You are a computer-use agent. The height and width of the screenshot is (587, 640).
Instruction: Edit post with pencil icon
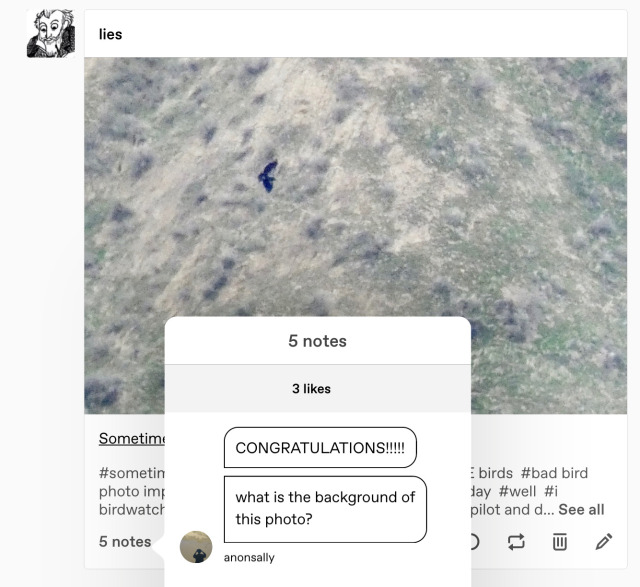(x=604, y=542)
